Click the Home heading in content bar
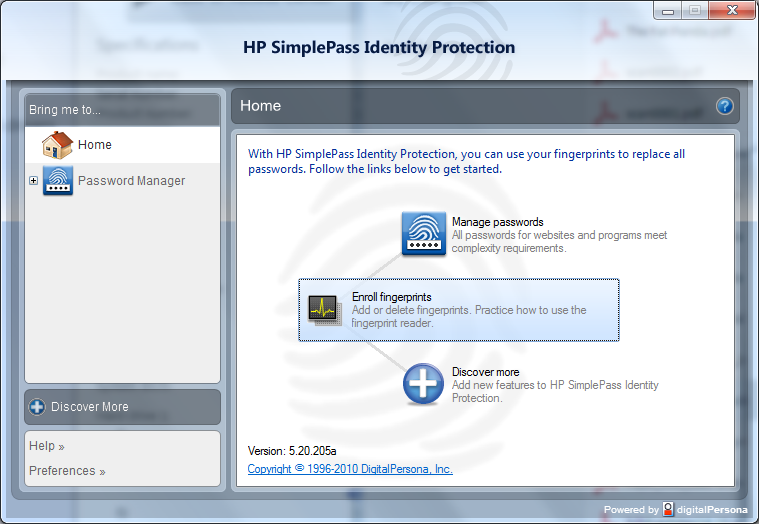 [x=260, y=105]
